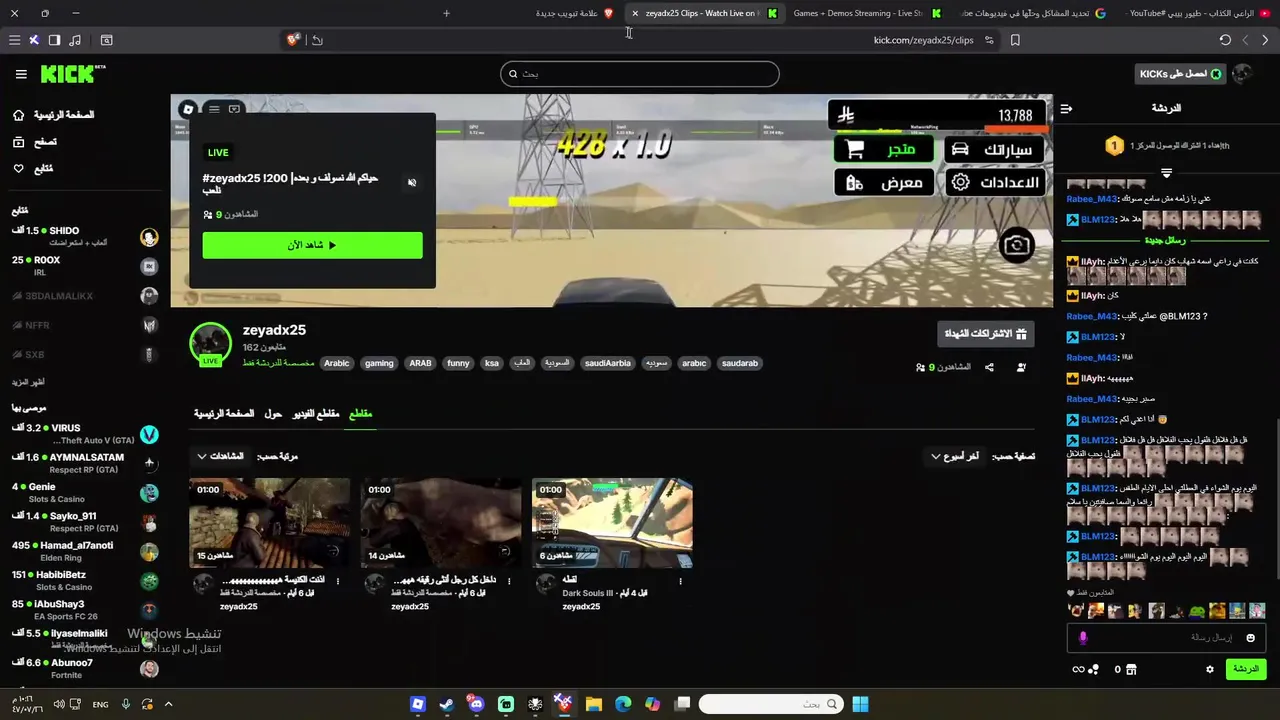Open the first clip with 15 viewers
Viewport: 1280px width, 720px height.
(269, 523)
